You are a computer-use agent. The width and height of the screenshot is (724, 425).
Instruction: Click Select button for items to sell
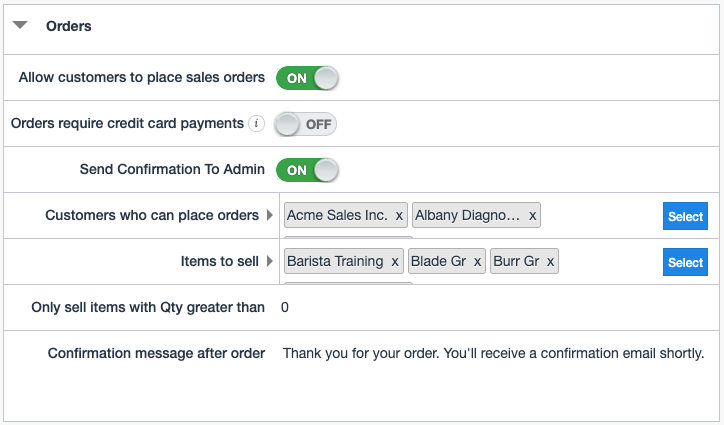(685, 263)
